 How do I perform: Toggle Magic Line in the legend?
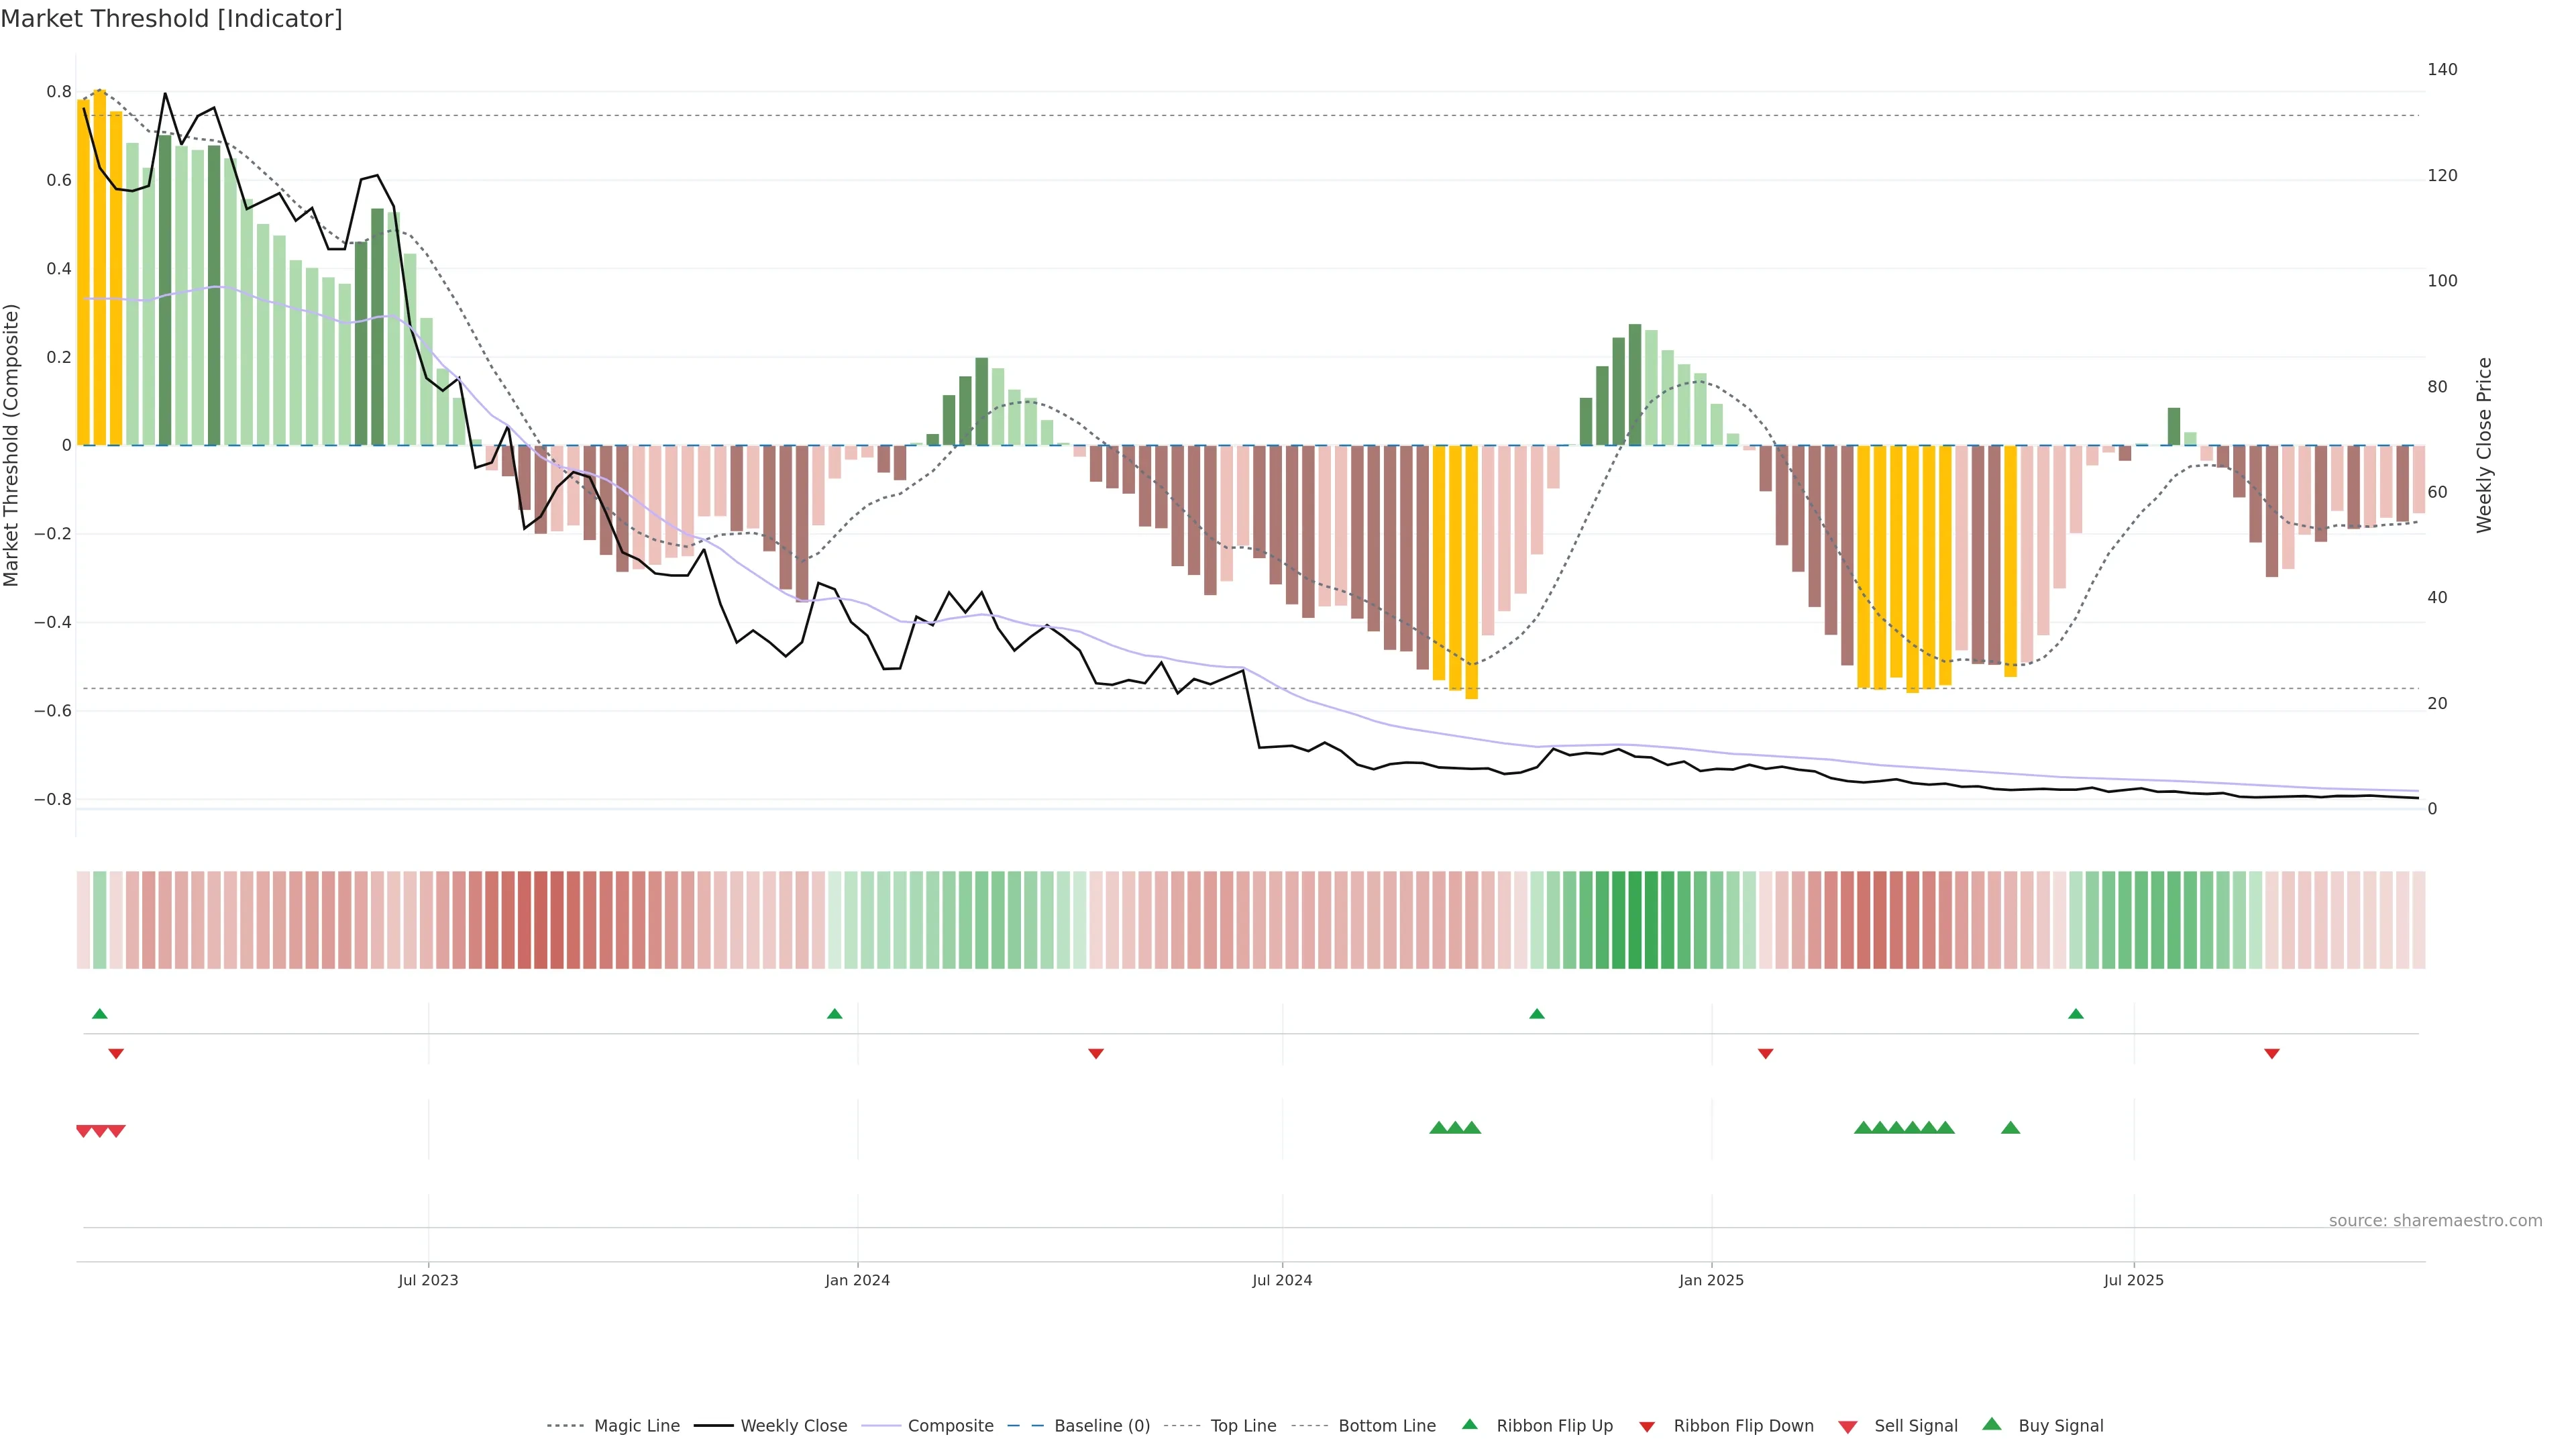636,1426
